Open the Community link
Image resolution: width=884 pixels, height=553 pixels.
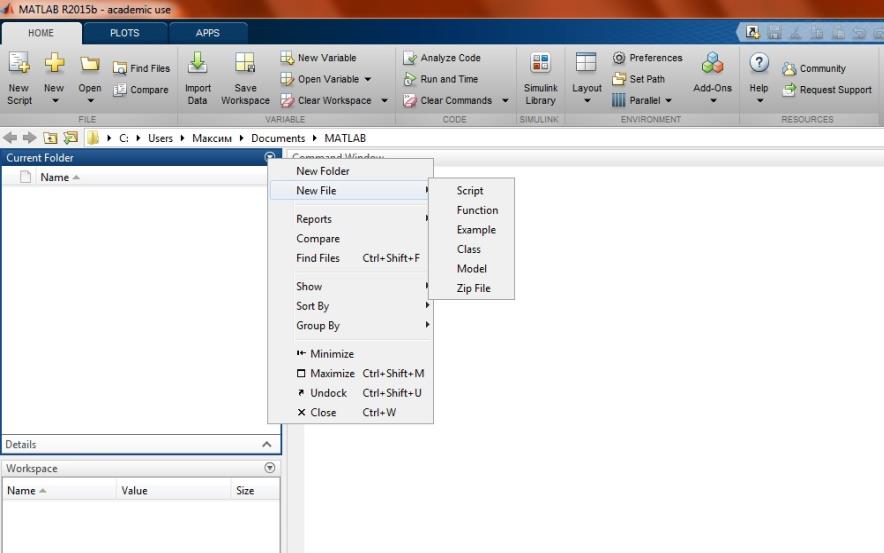click(x=814, y=68)
